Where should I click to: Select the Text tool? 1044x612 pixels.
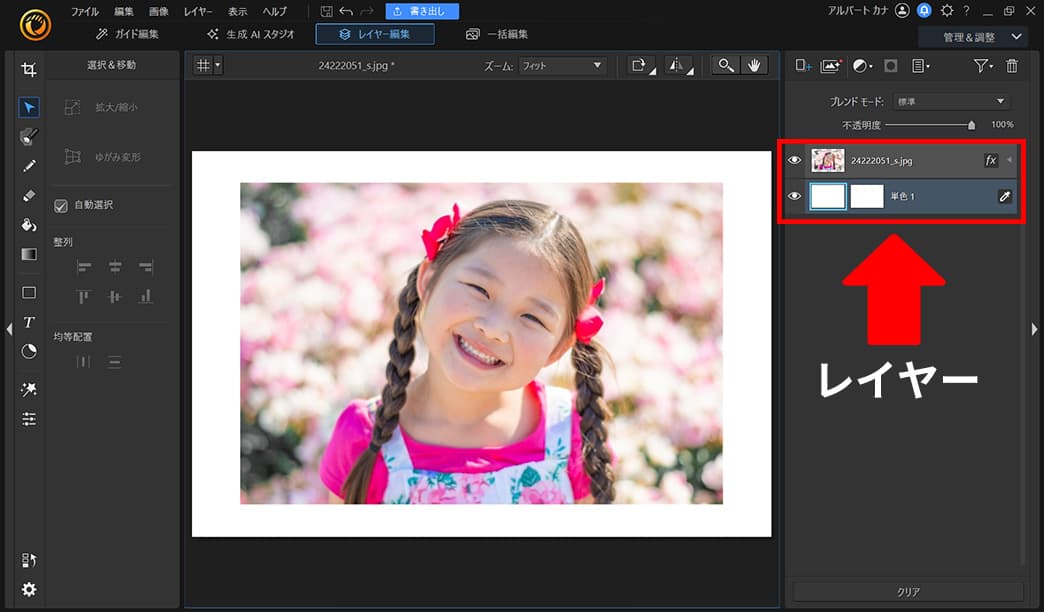(29, 322)
